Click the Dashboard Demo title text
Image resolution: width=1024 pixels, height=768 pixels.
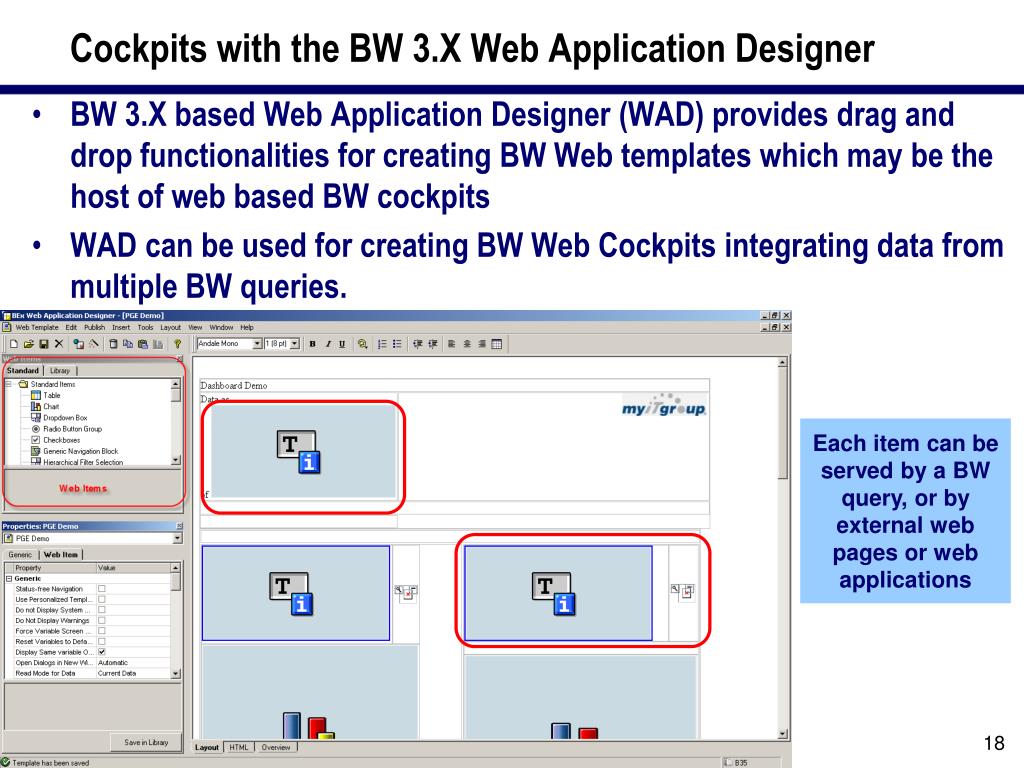pos(233,385)
